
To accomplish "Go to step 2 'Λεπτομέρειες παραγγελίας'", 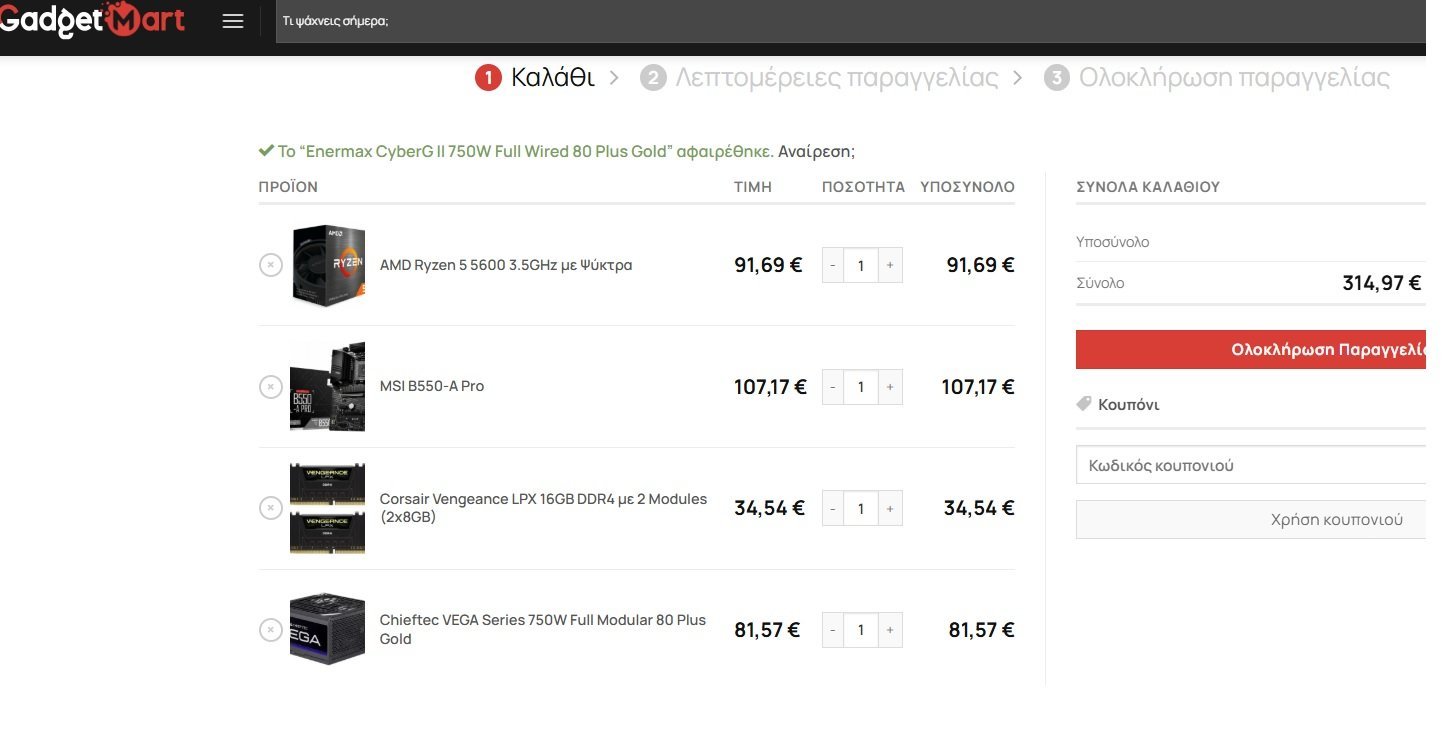I will click(x=819, y=77).
